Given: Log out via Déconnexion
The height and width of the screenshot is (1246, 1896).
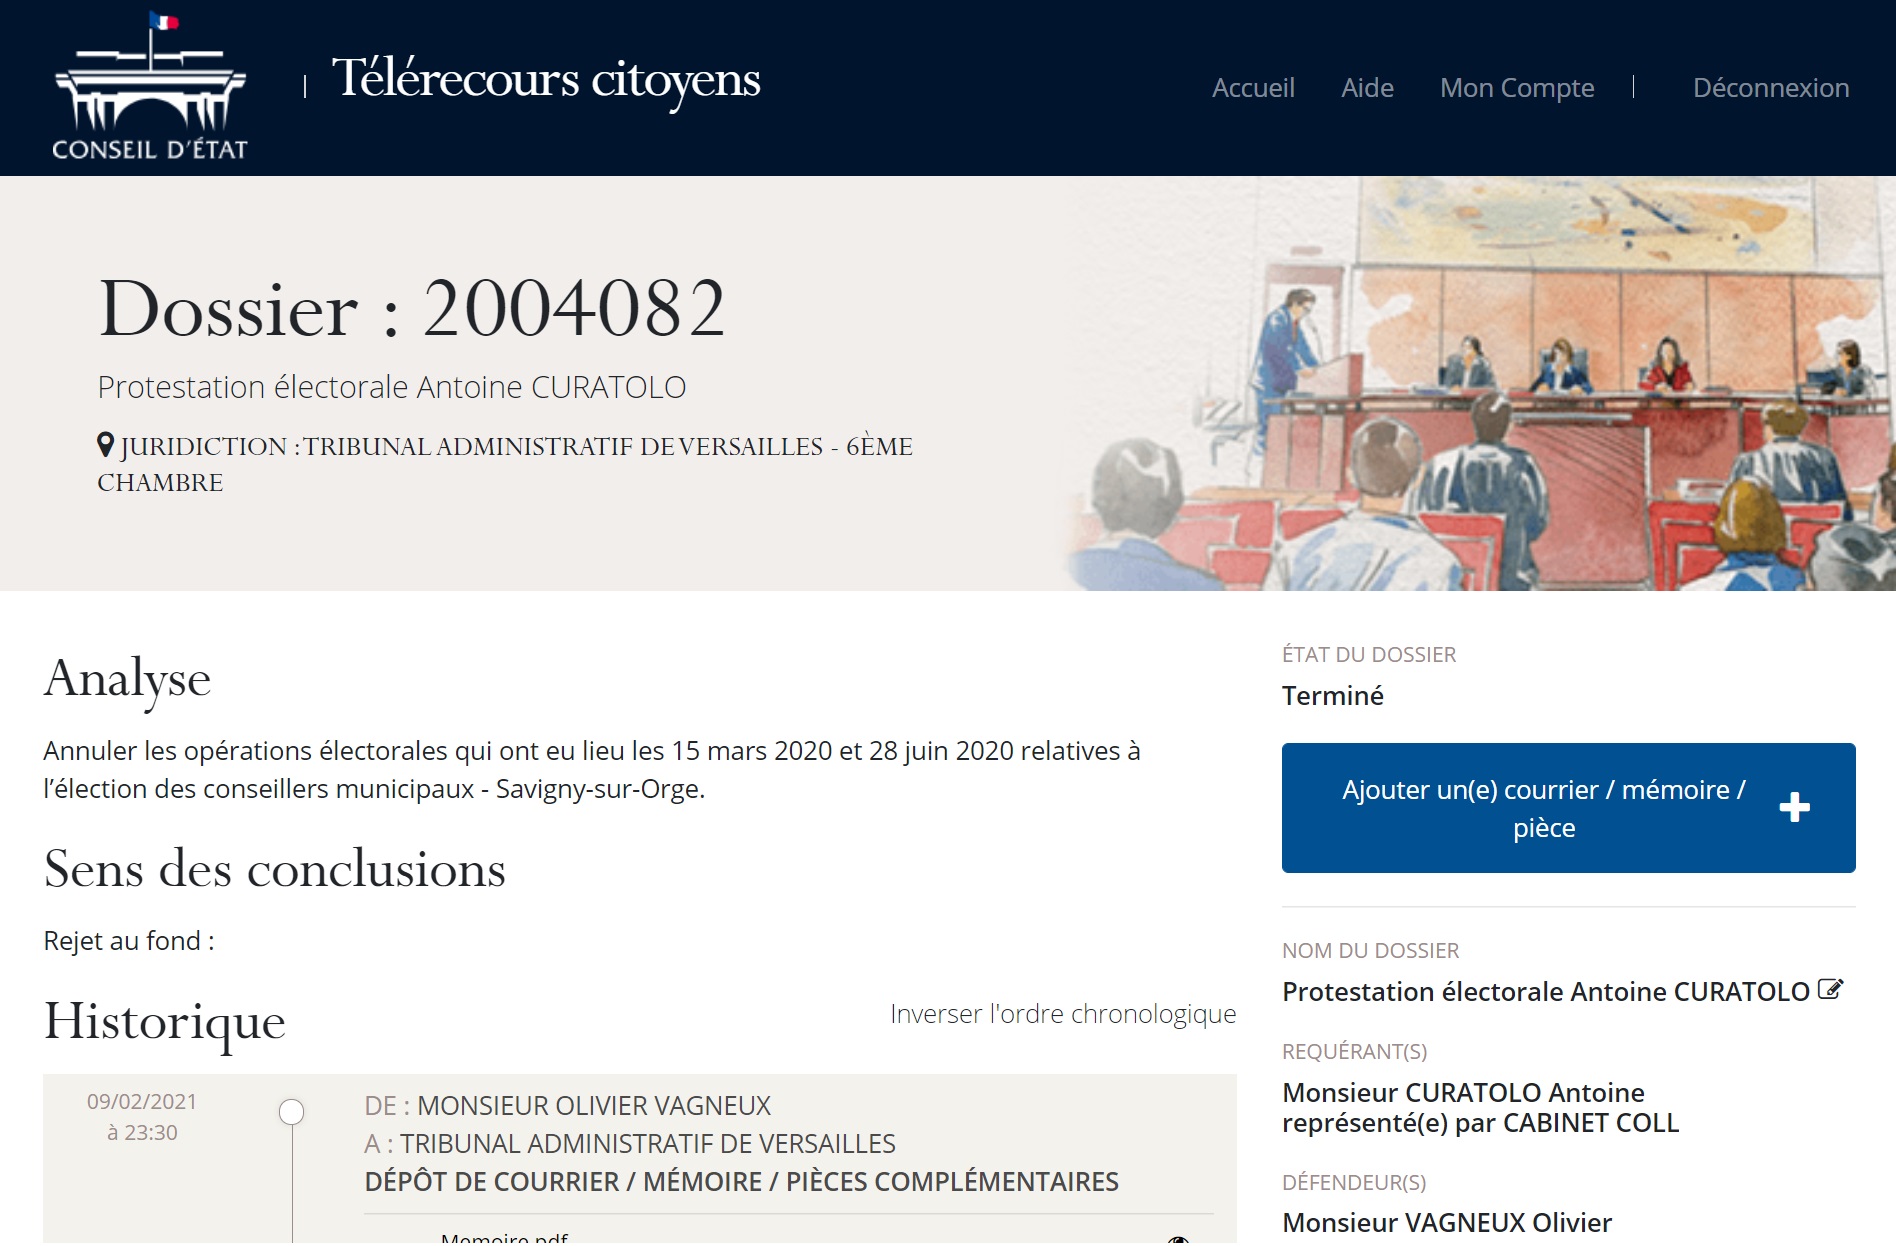Looking at the screenshot, I should [1770, 88].
